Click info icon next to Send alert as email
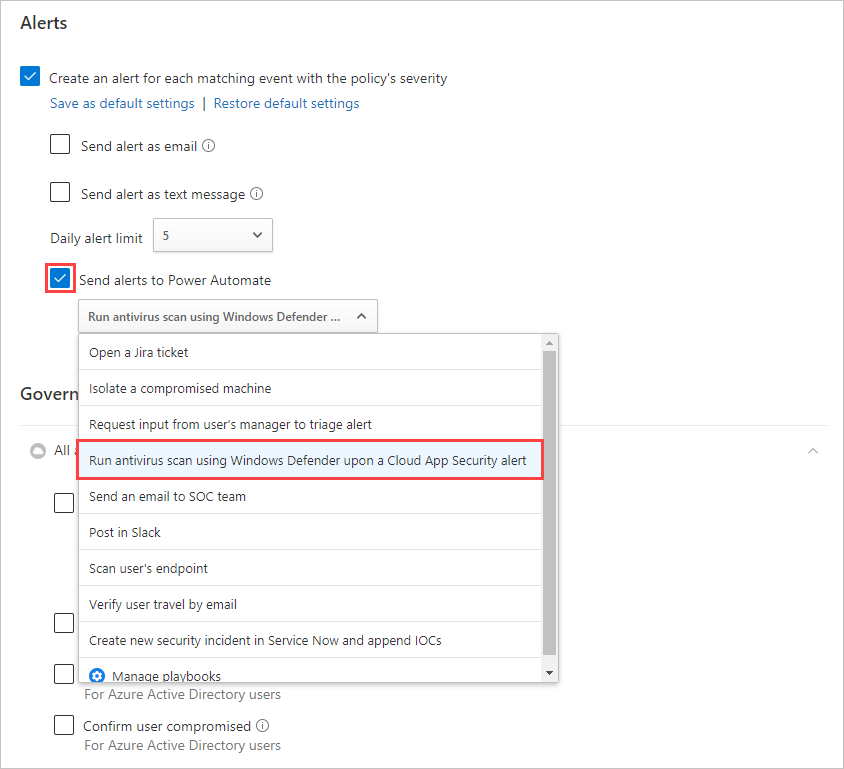Viewport: 844px width, 769px height. tap(209, 144)
